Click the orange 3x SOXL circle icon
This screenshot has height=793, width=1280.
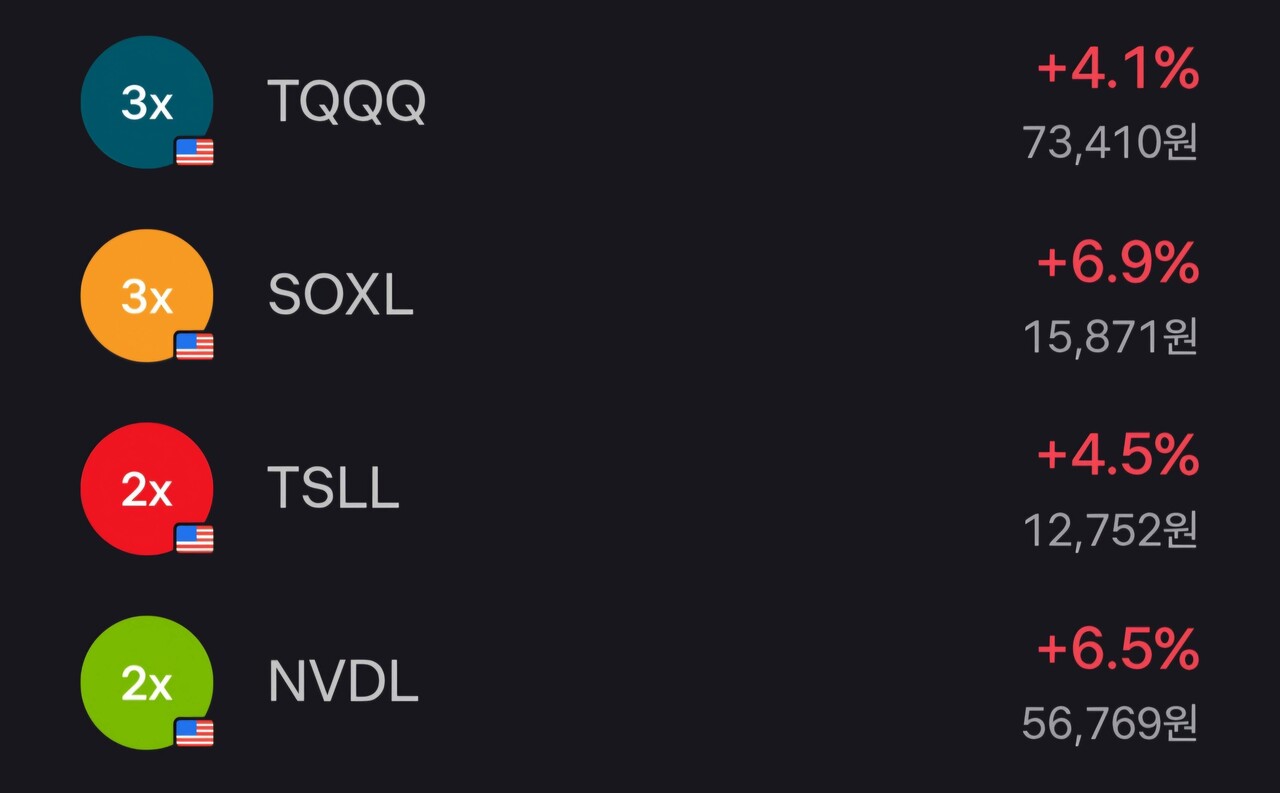[146, 296]
